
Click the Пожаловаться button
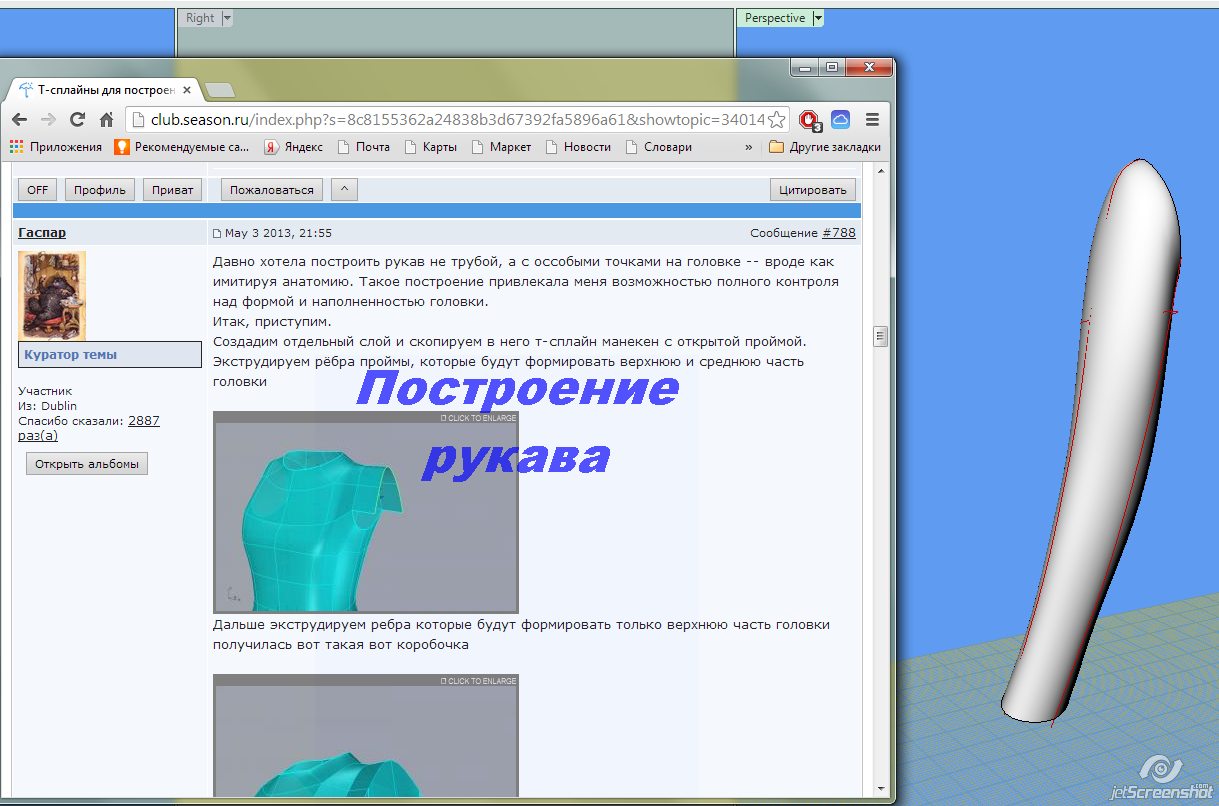point(272,190)
